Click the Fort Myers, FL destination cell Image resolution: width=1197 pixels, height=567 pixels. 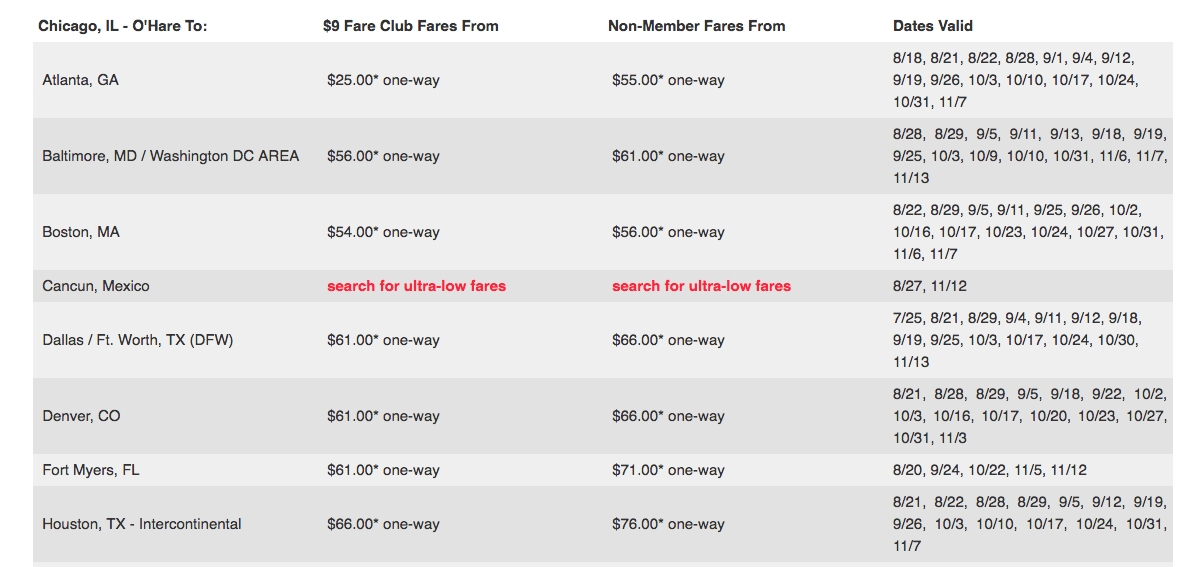91,470
